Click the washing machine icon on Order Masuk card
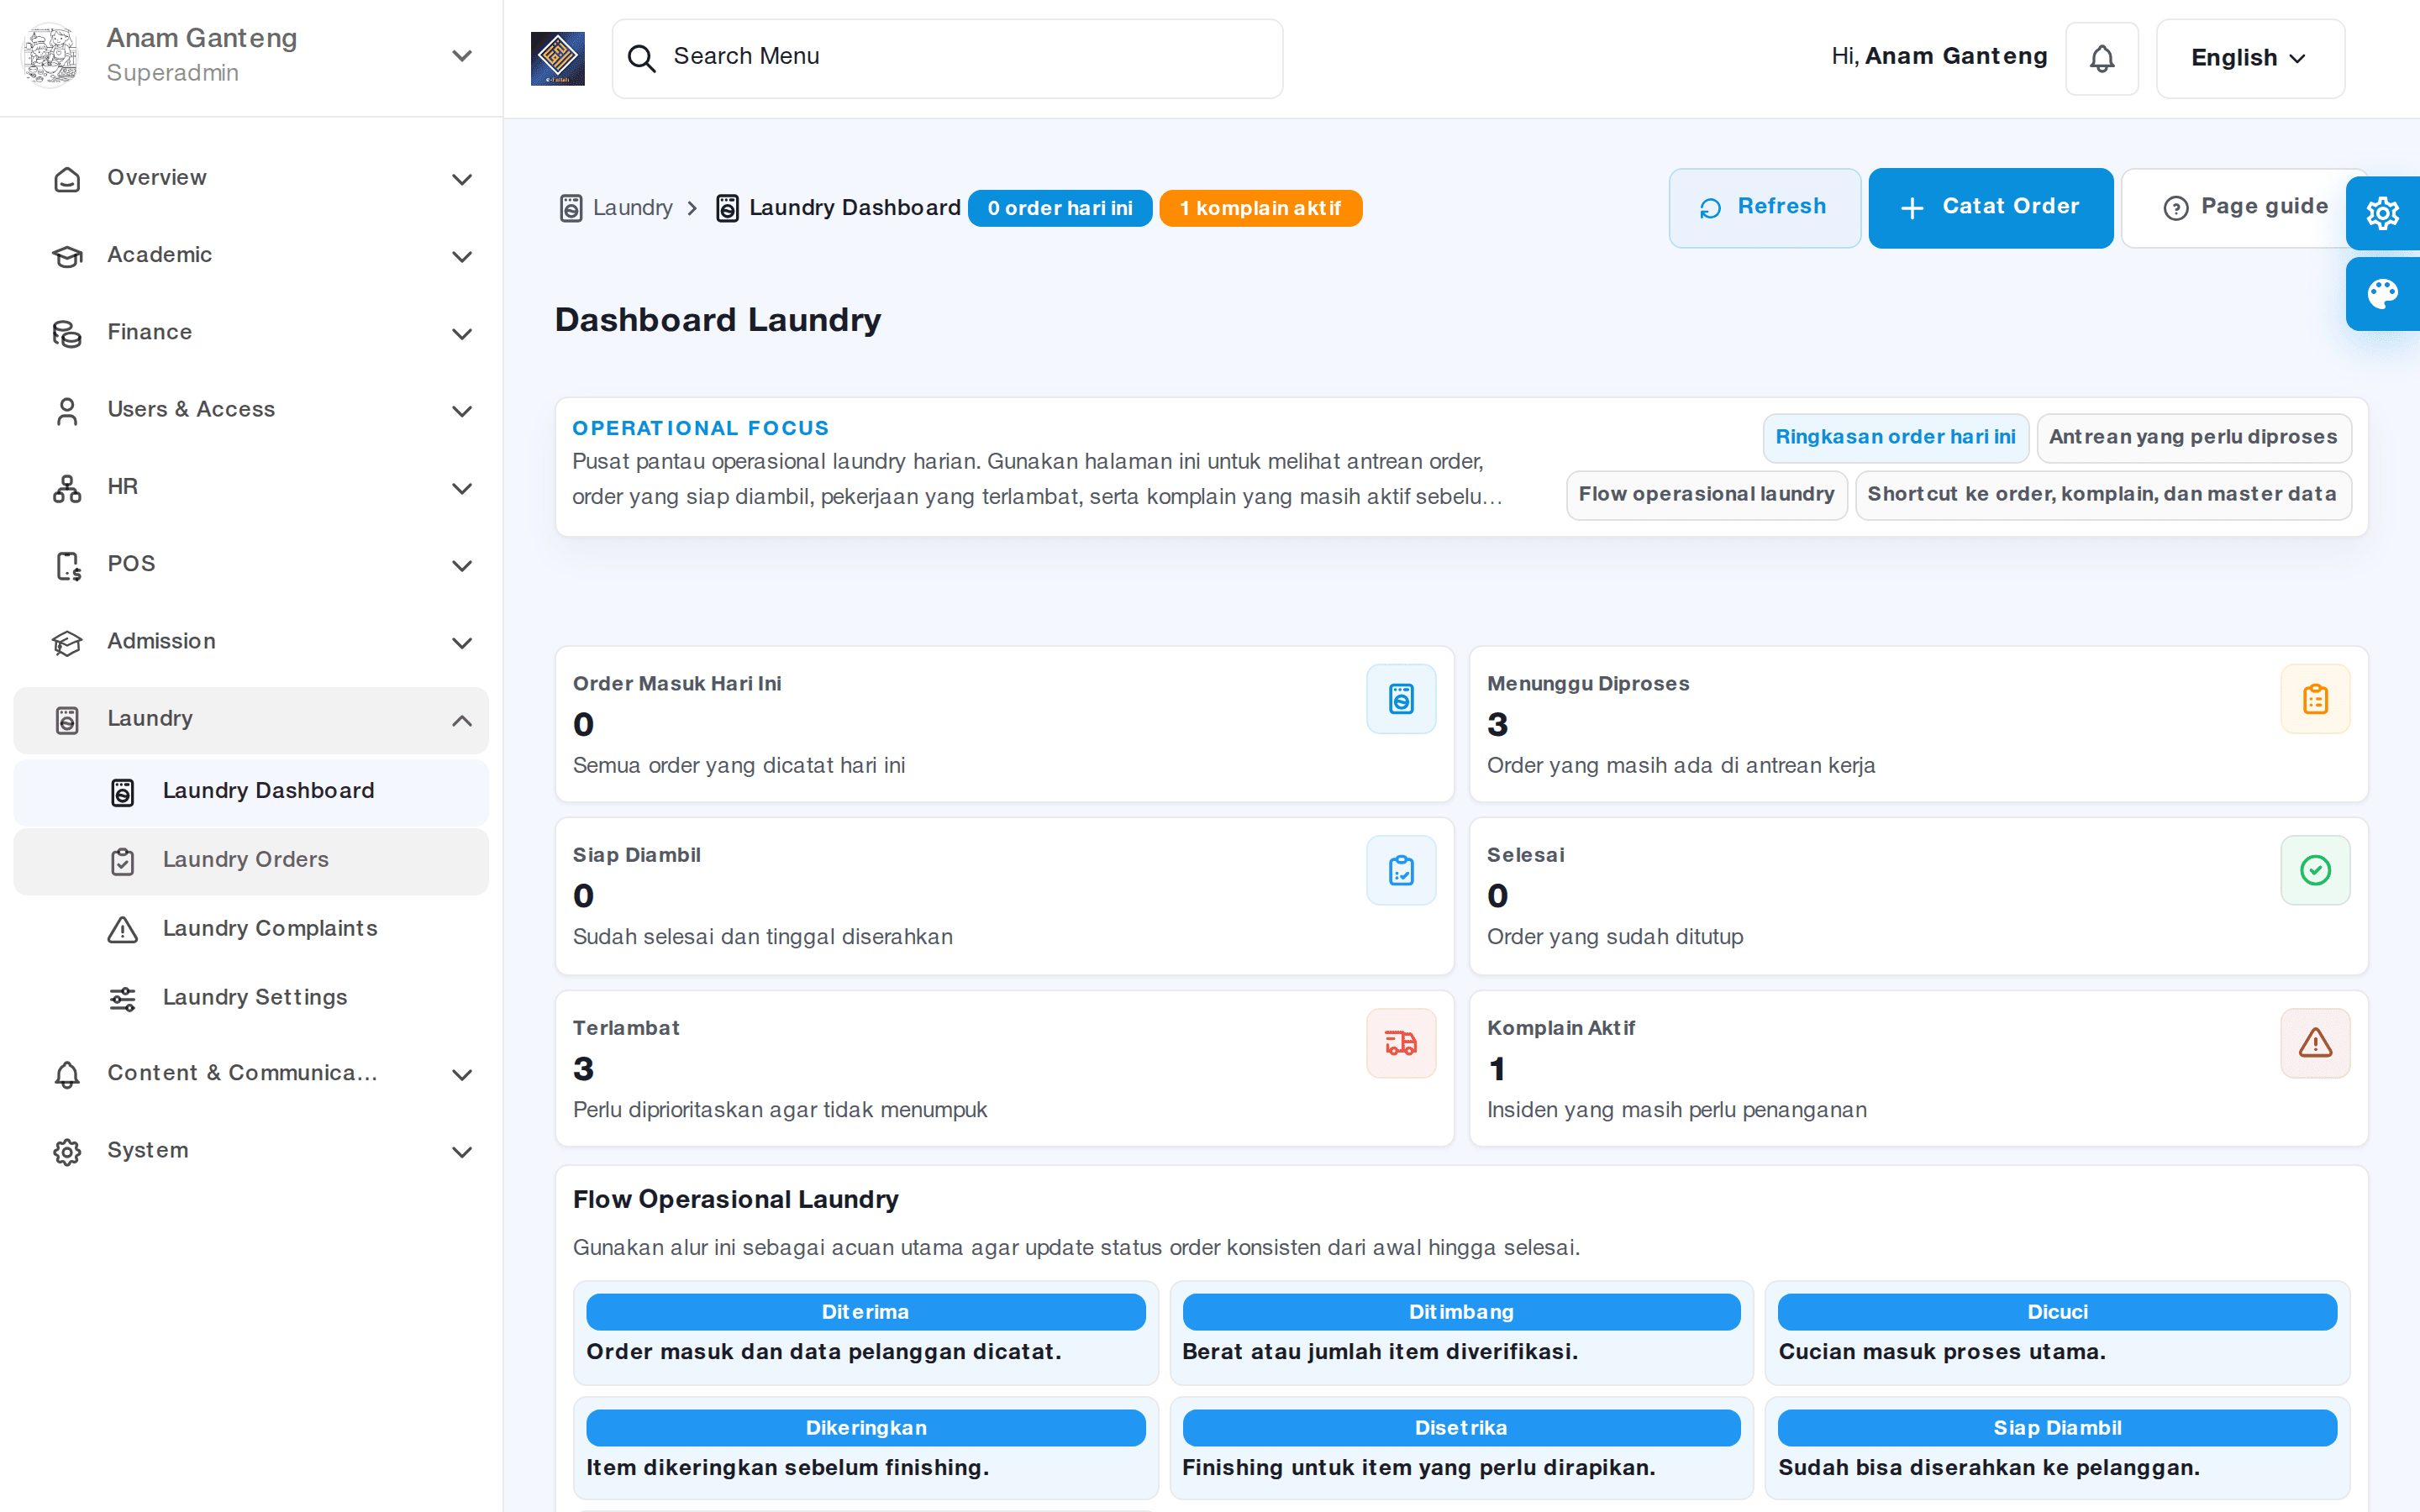The image size is (2420, 1512). click(1401, 699)
